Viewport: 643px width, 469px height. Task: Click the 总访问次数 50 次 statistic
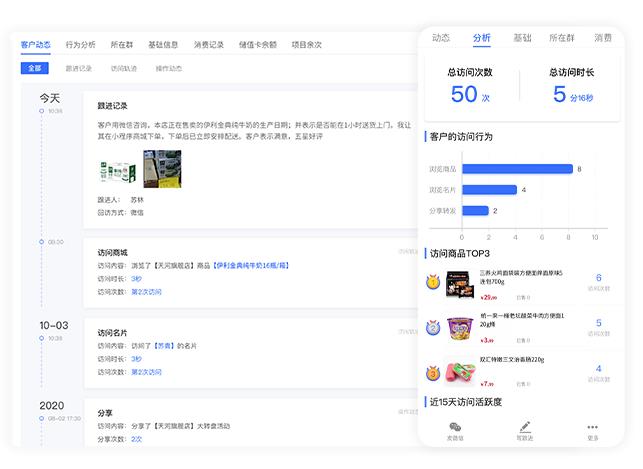(470, 86)
